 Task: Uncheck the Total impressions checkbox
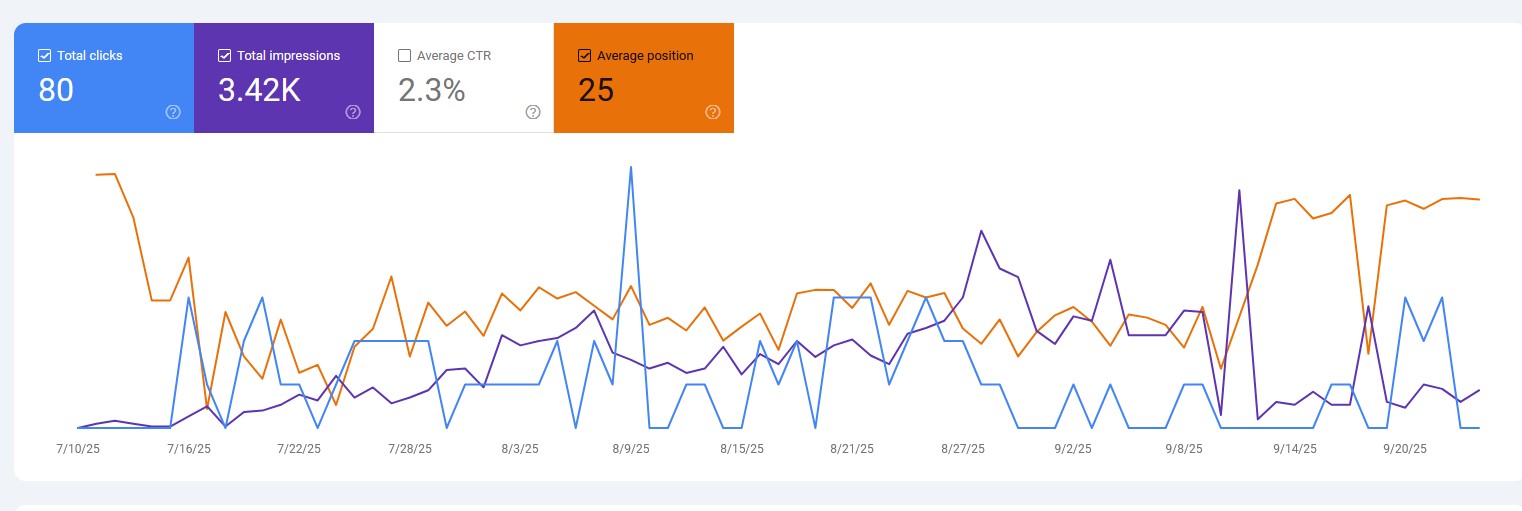pos(224,56)
